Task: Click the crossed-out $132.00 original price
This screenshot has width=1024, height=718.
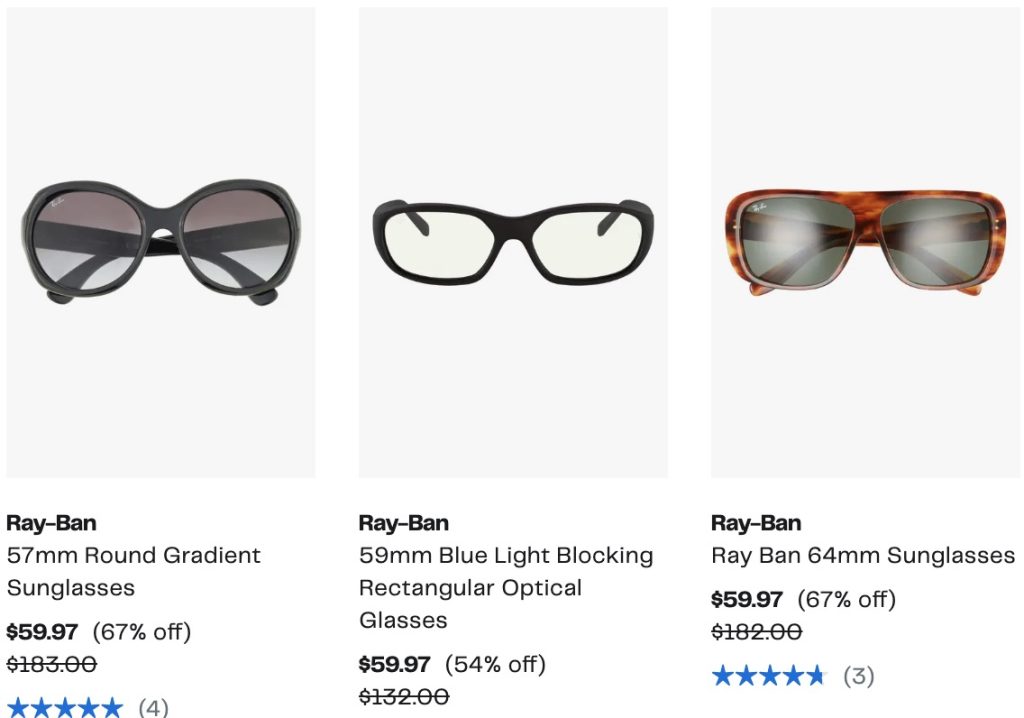Action: click(403, 696)
